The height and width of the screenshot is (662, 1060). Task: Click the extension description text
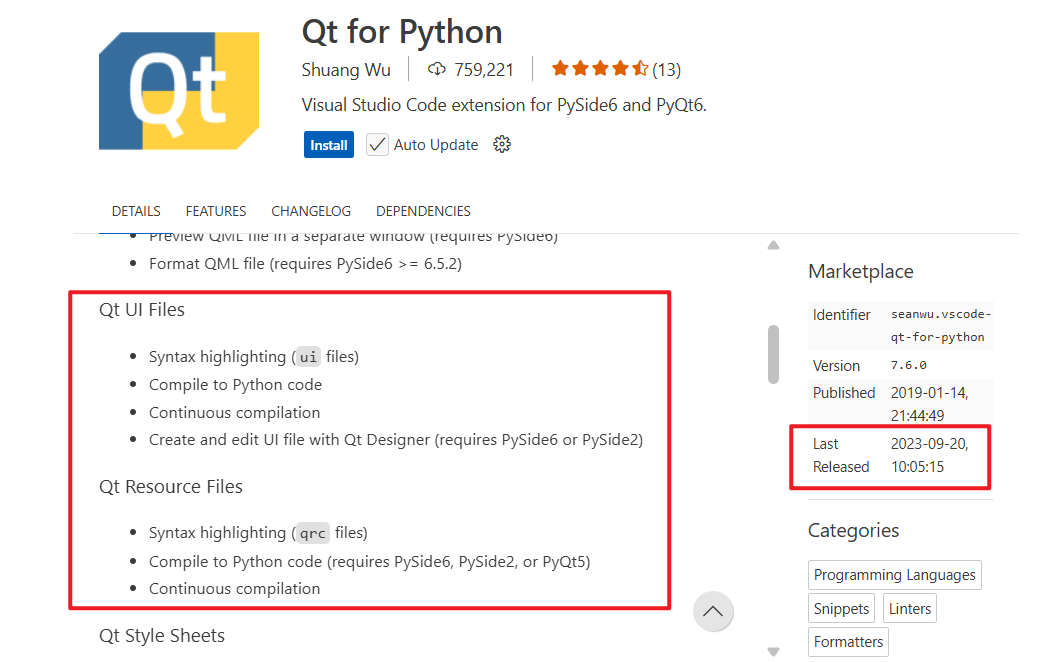click(504, 105)
